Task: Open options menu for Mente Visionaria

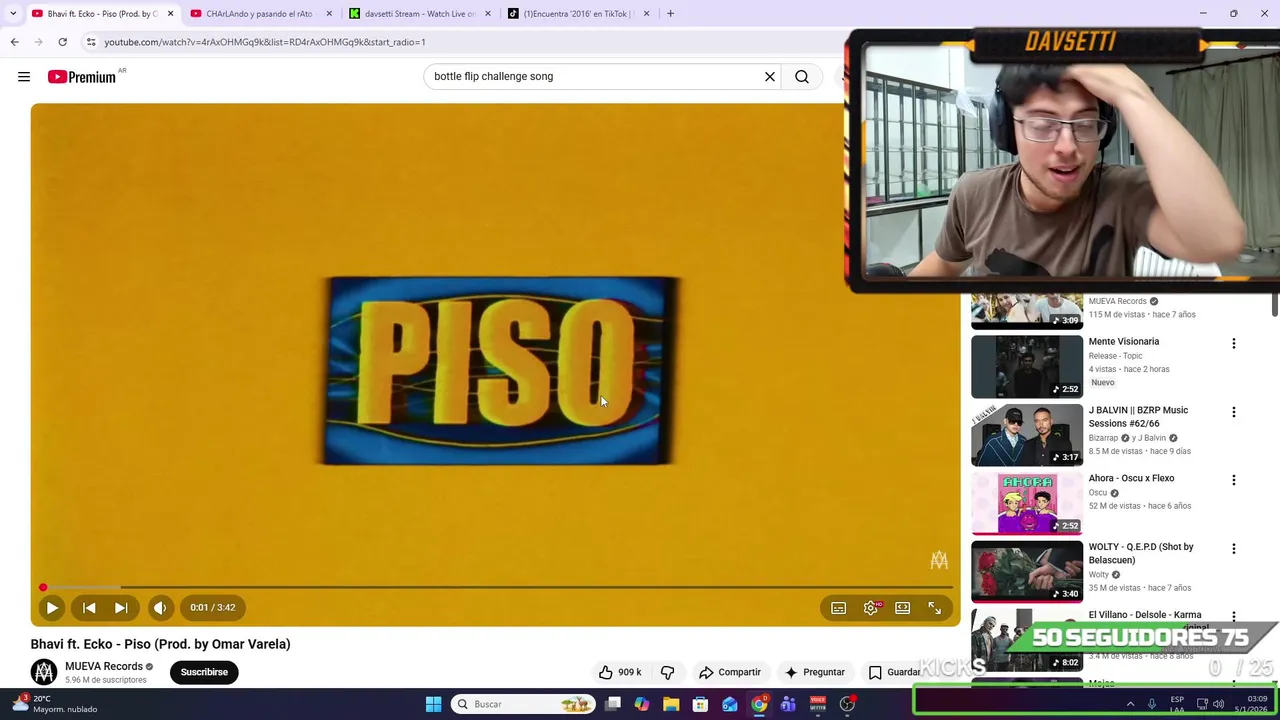Action: coord(1233,344)
